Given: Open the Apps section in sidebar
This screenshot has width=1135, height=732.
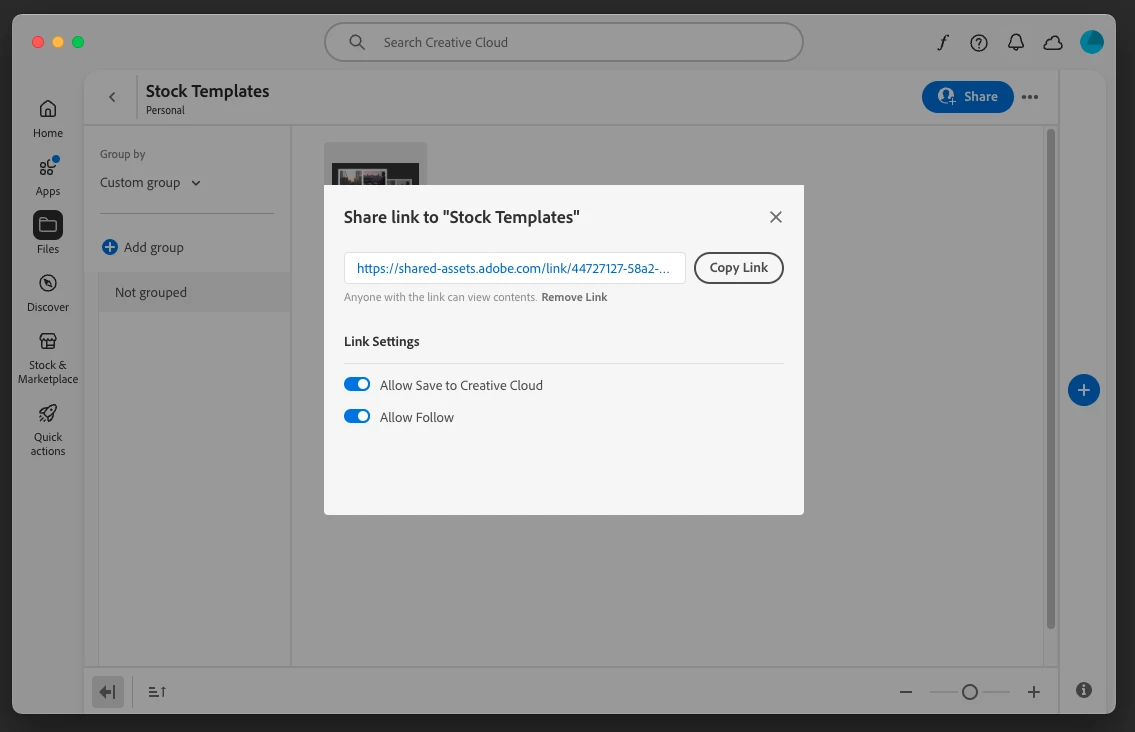Looking at the screenshot, I should tap(48, 177).
